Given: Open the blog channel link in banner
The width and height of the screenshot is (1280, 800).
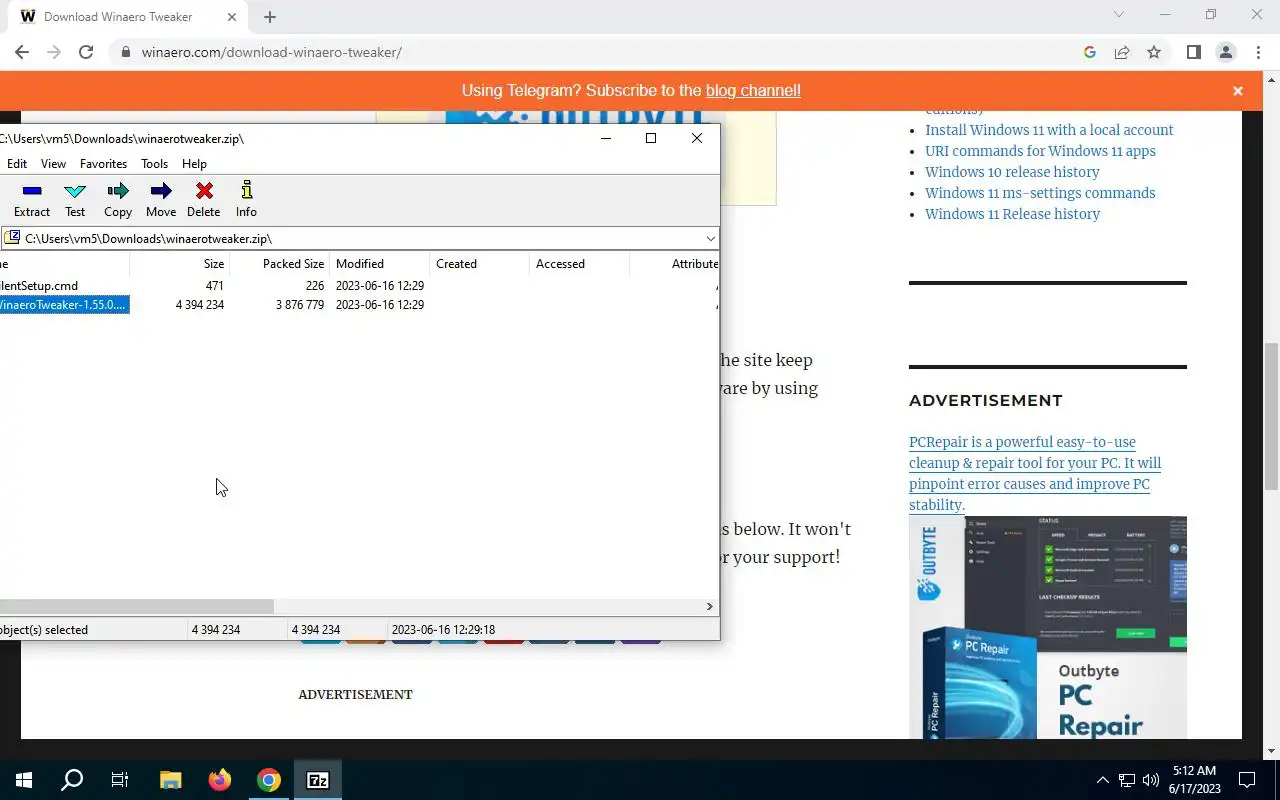Looking at the screenshot, I should pyautogui.click(x=753, y=90).
